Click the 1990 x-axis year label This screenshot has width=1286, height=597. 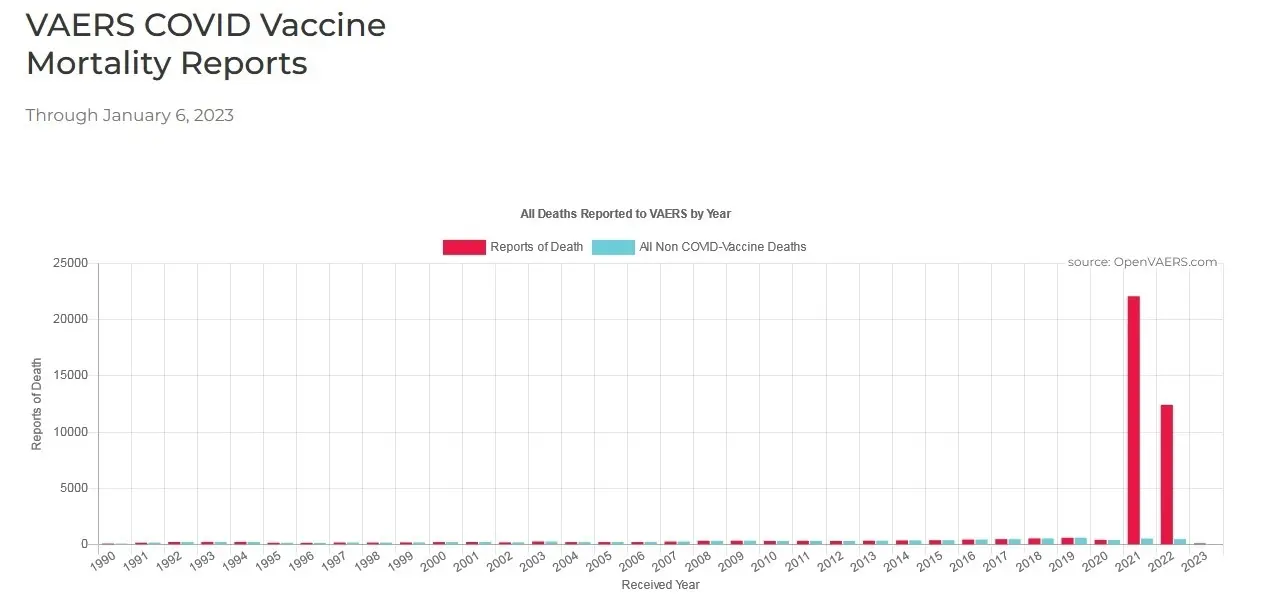(x=103, y=562)
